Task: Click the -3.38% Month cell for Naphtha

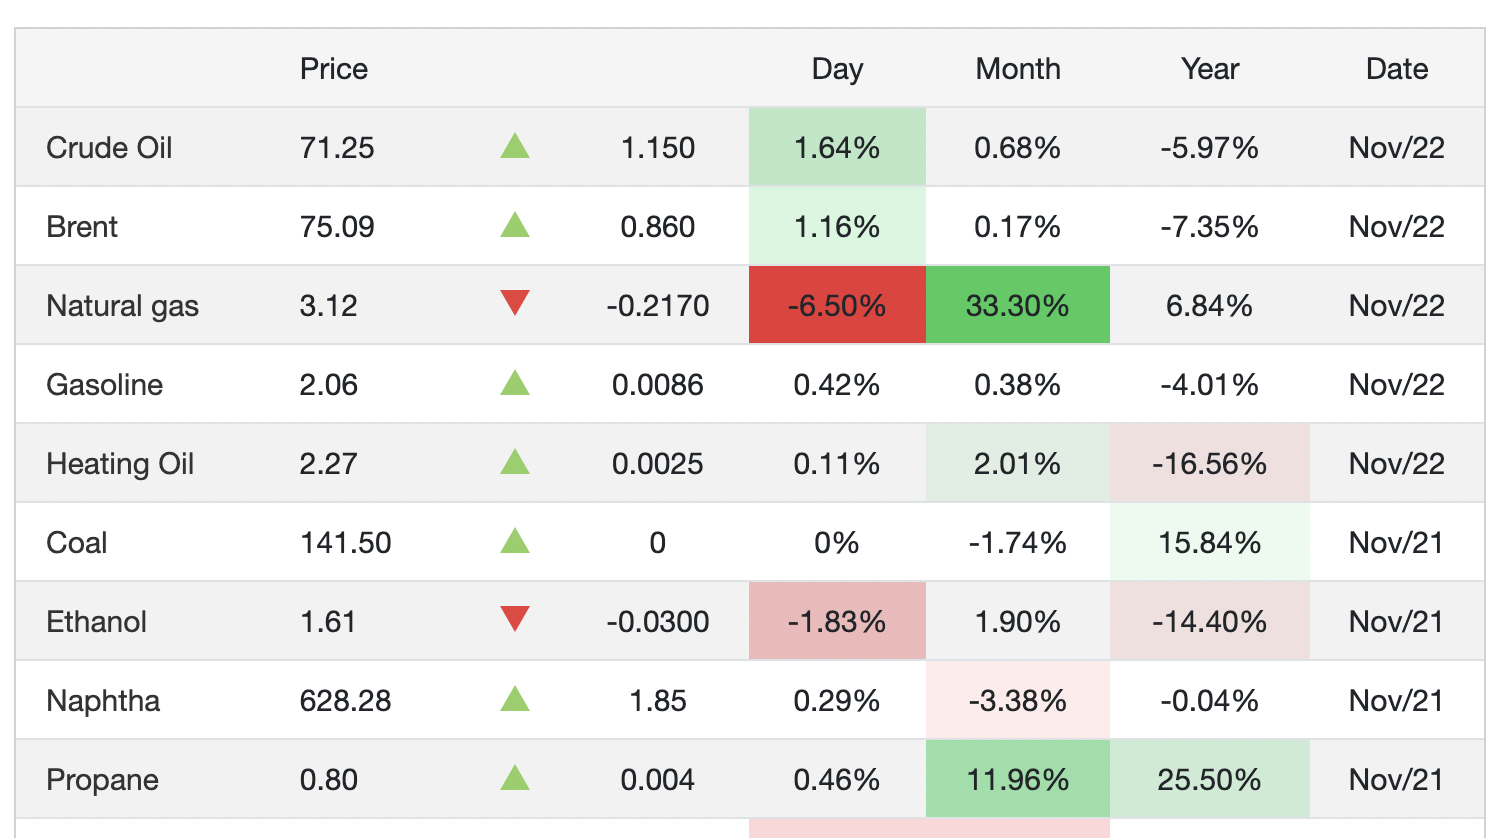Action: pos(1018,700)
